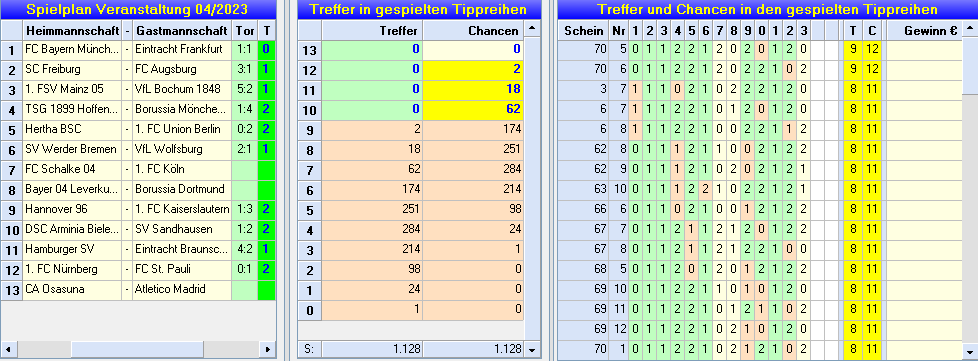Select the Schein column header
Image resolution: width=978 pixels, height=361 pixels.
583,31
